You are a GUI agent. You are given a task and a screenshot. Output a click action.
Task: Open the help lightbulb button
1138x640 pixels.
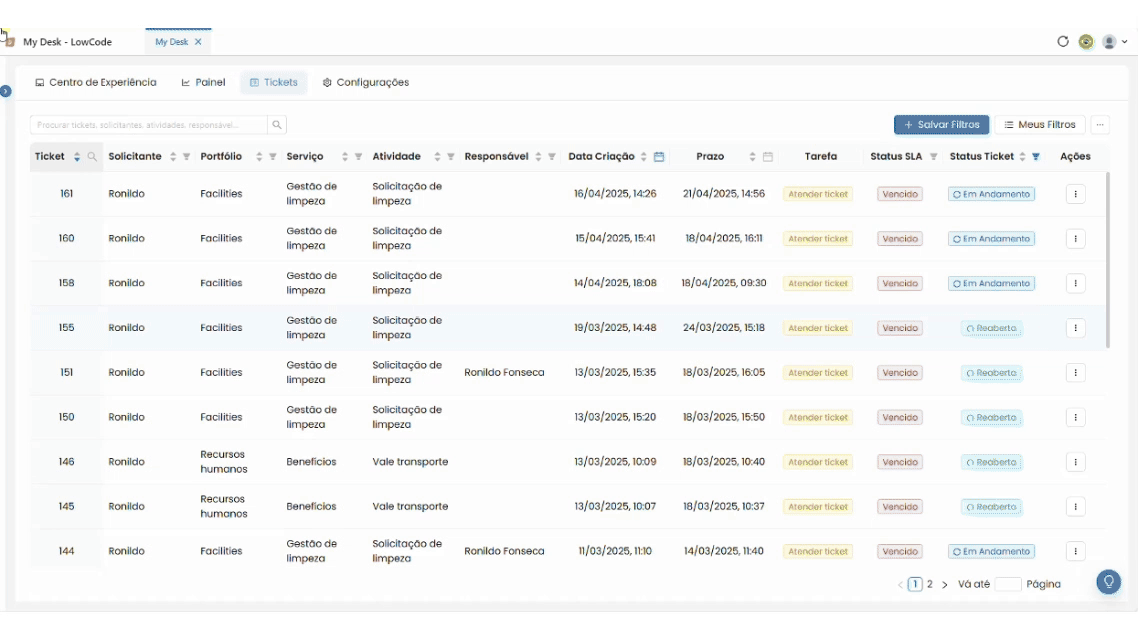(1108, 582)
